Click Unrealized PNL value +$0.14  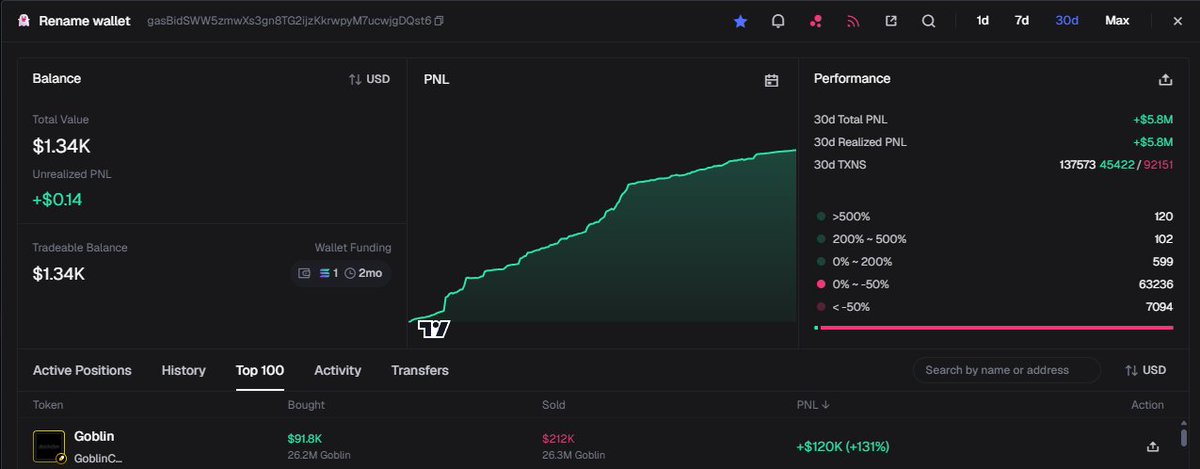point(58,200)
